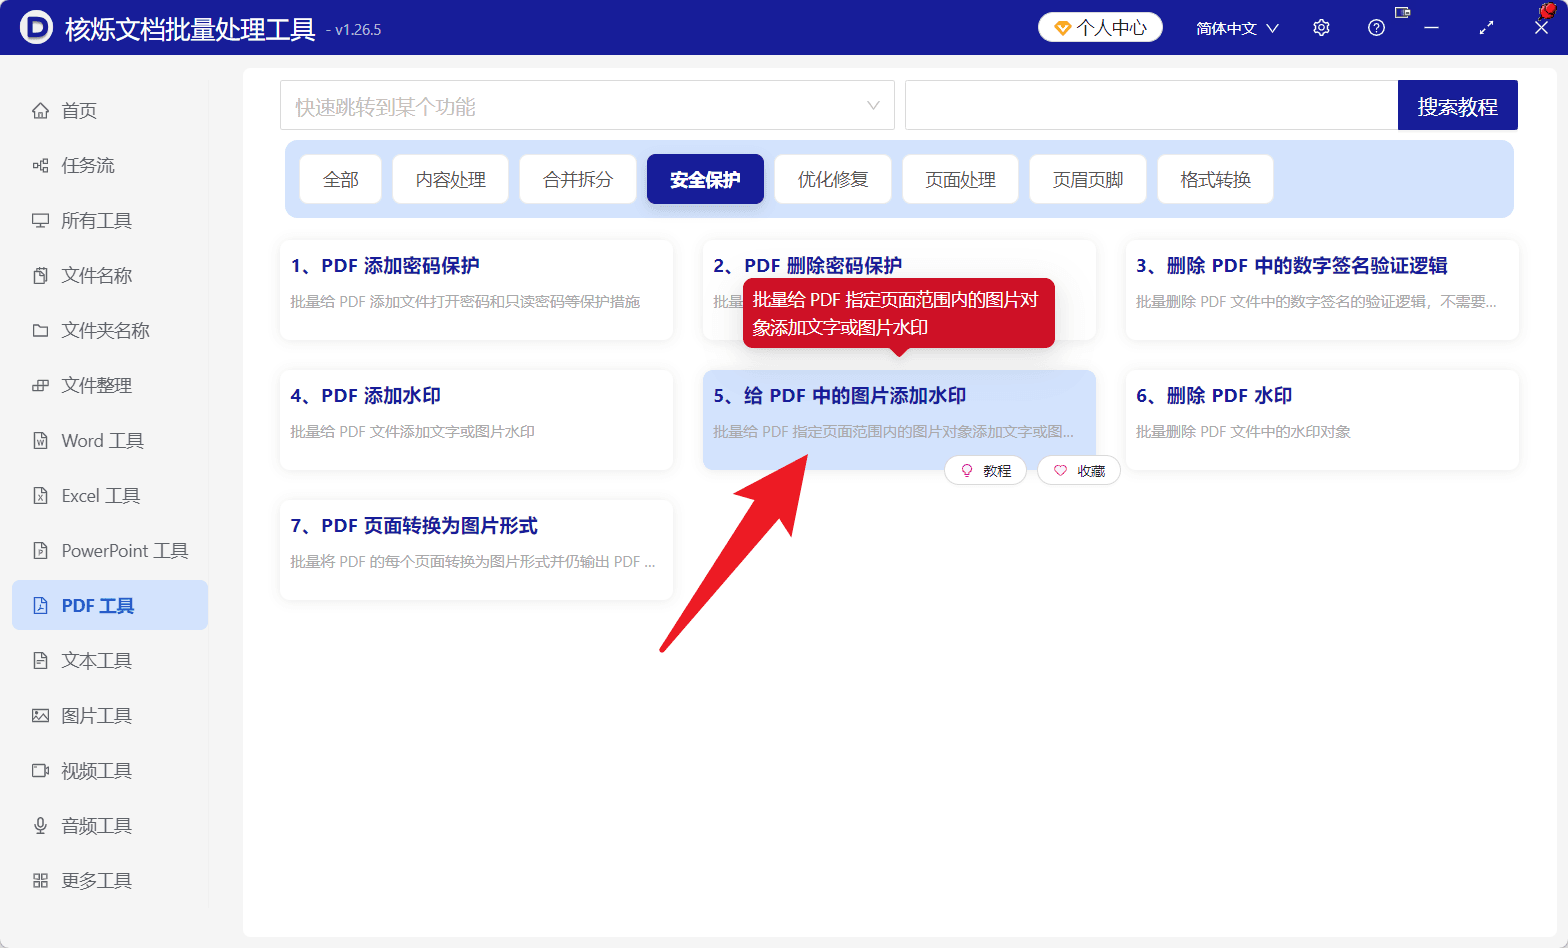Open the help question mark icon
This screenshot has height=948, width=1568.
pyautogui.click(x=1376, y=28)
